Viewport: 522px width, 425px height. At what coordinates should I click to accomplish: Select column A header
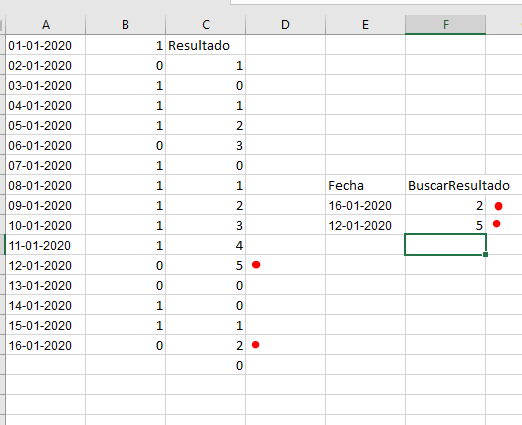point(46,25)
